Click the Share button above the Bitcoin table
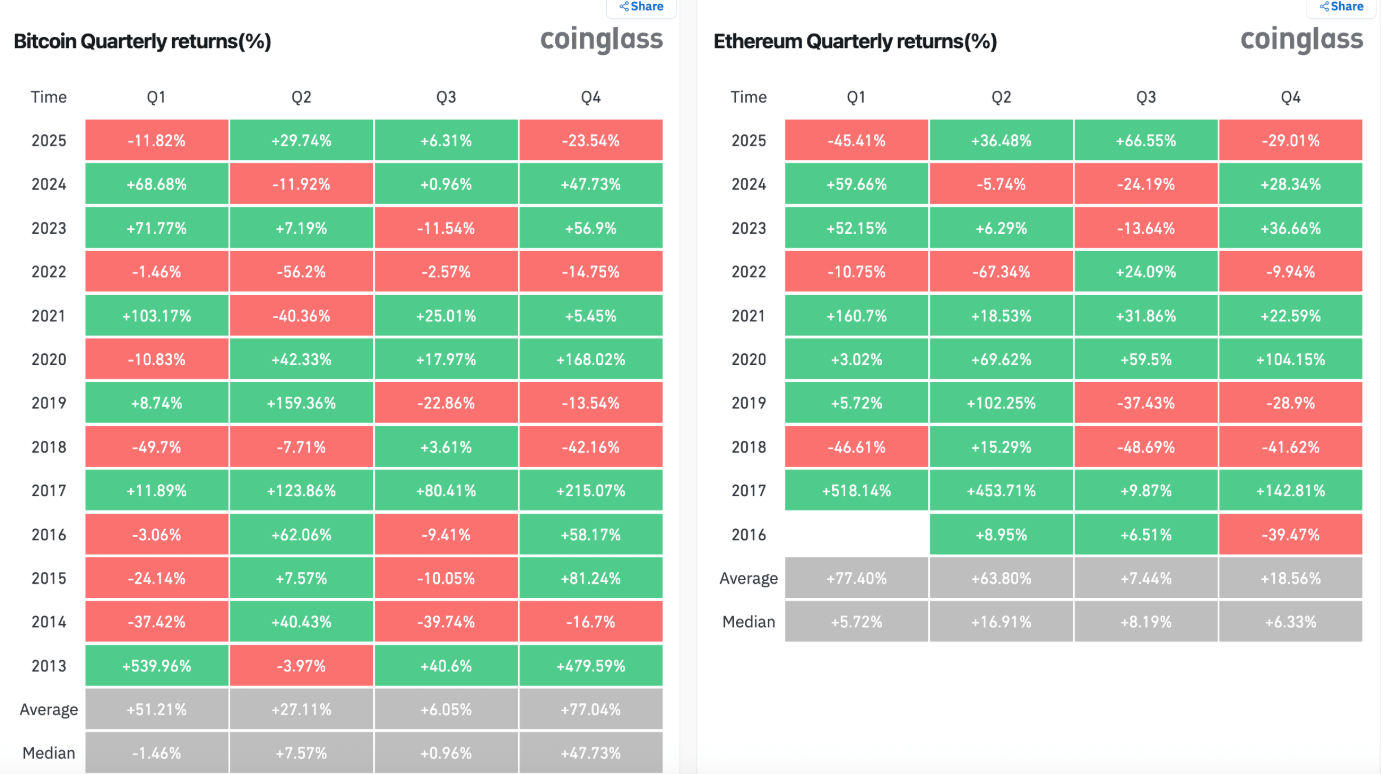This screenshot has height=774, width=1381. pyautogui.click(x=641, y=7)
